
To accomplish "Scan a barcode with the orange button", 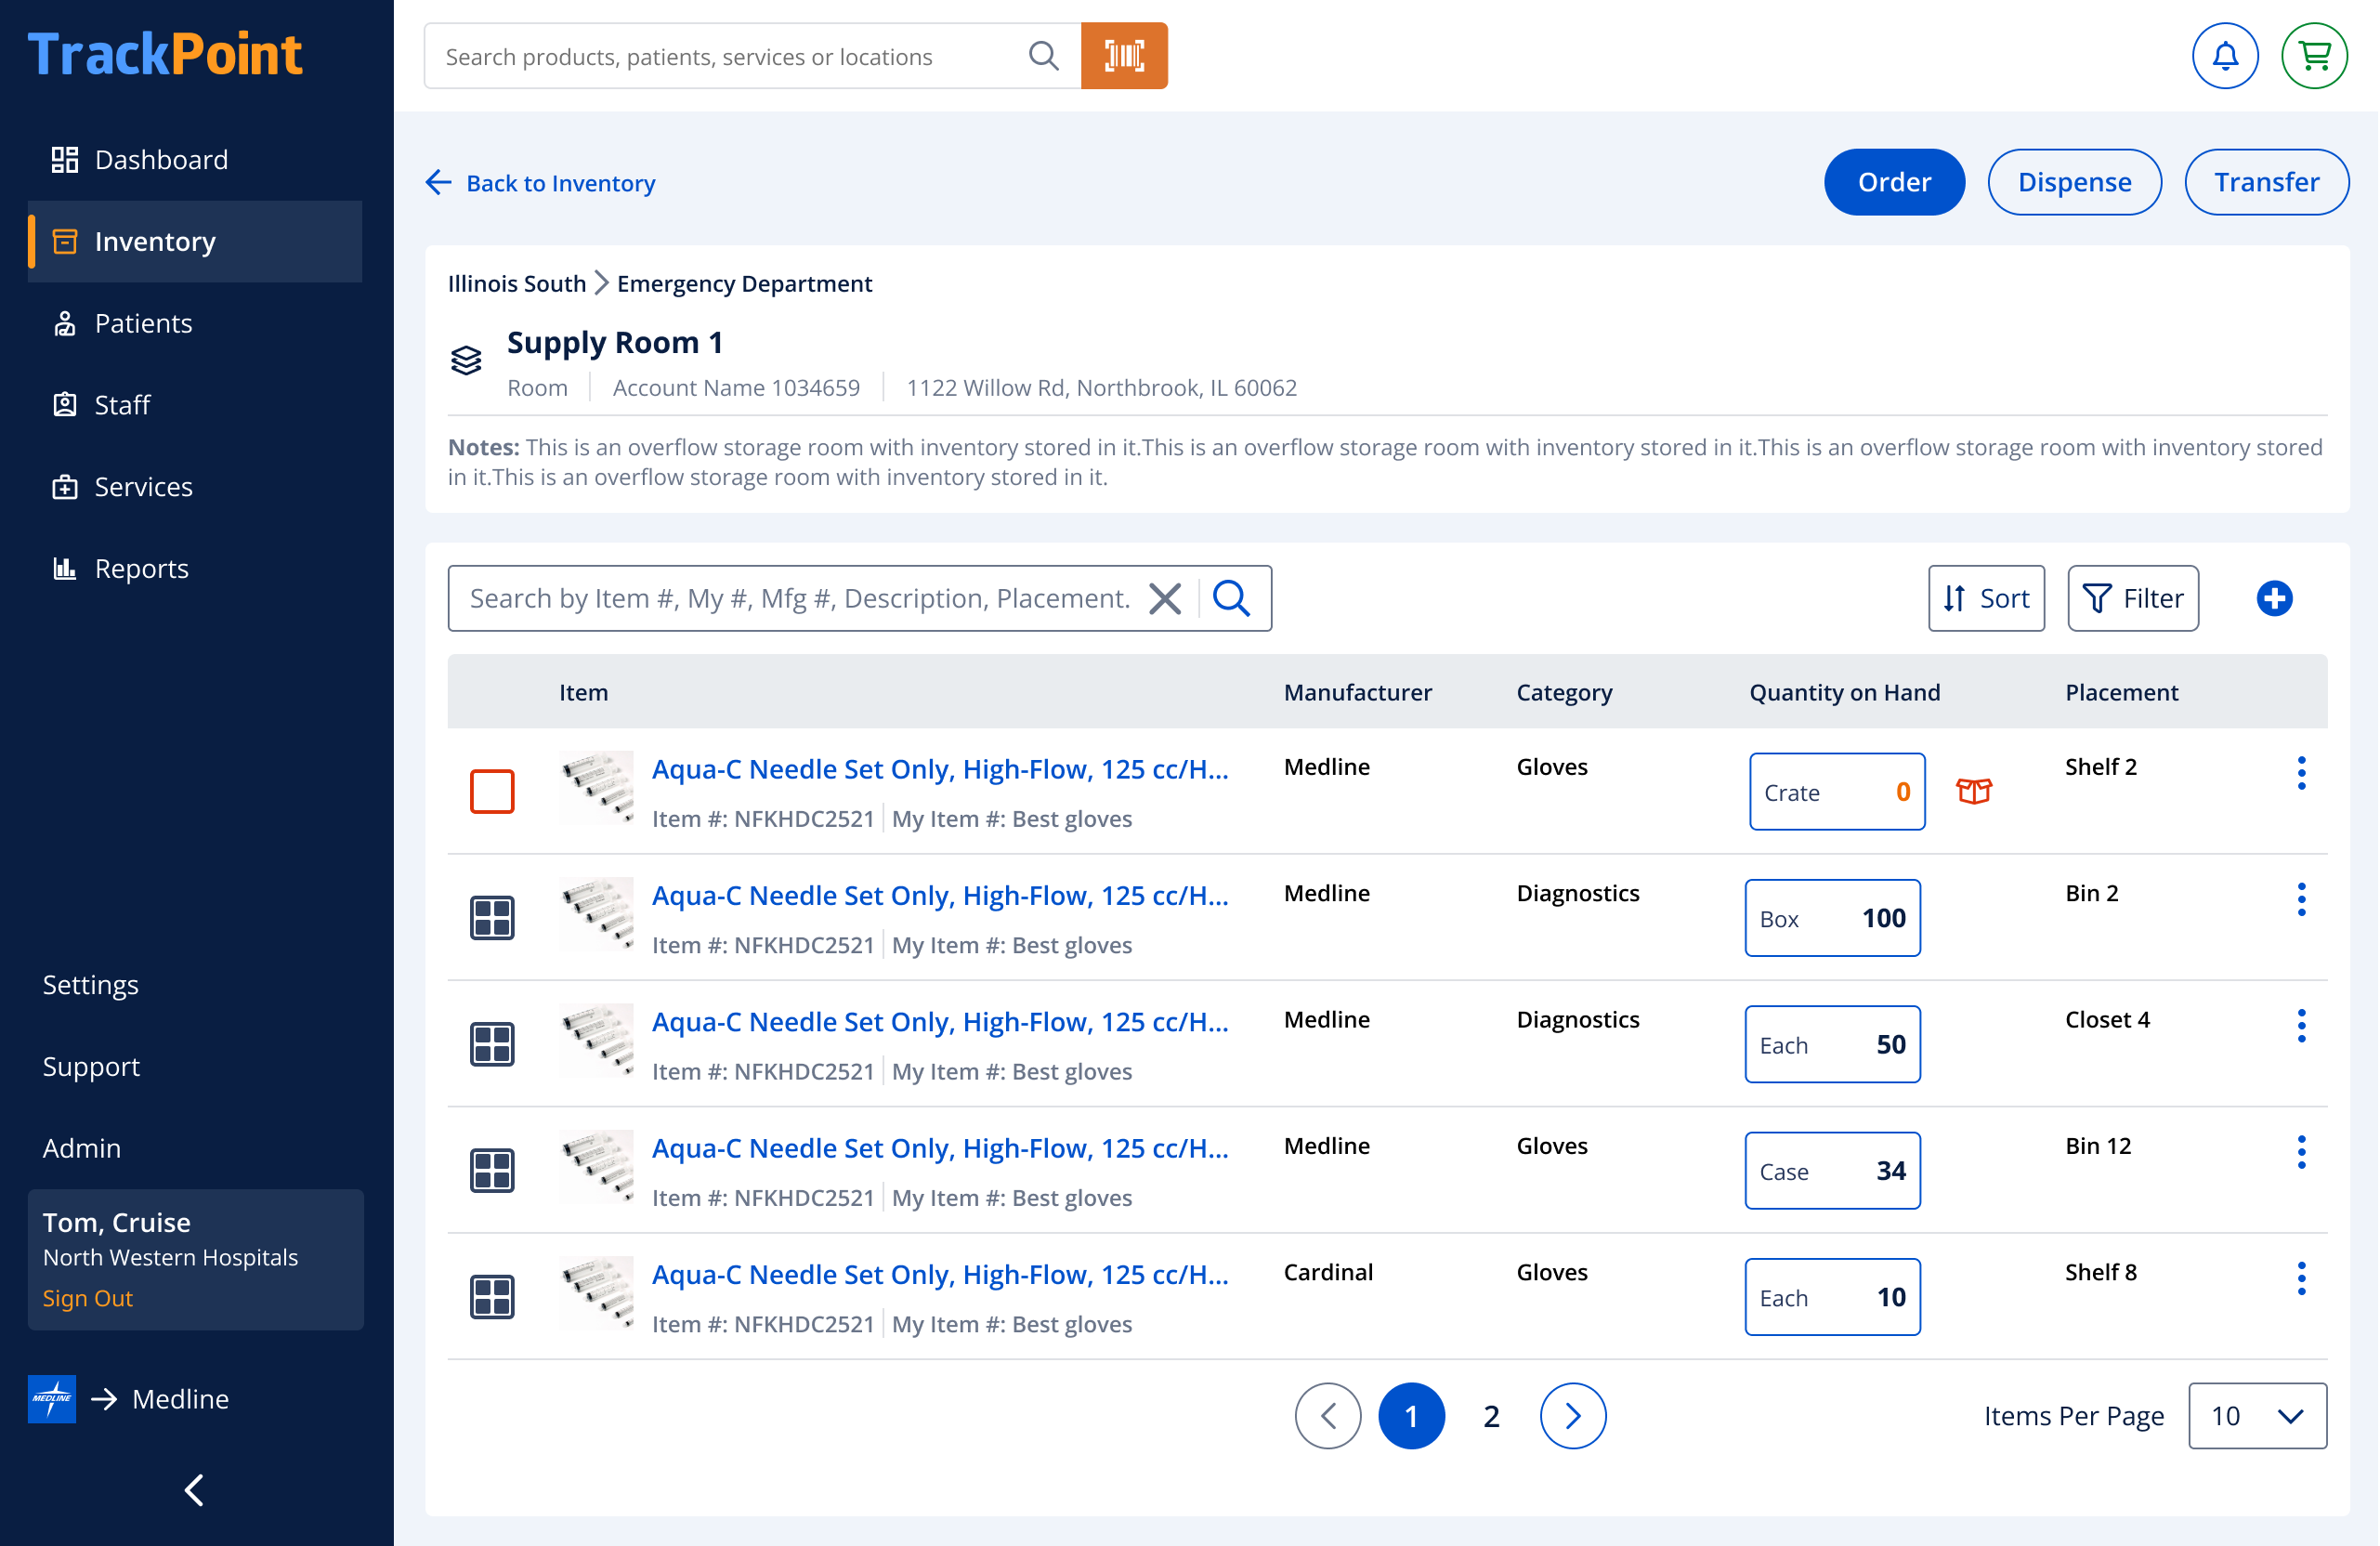I will [1124, 56].
